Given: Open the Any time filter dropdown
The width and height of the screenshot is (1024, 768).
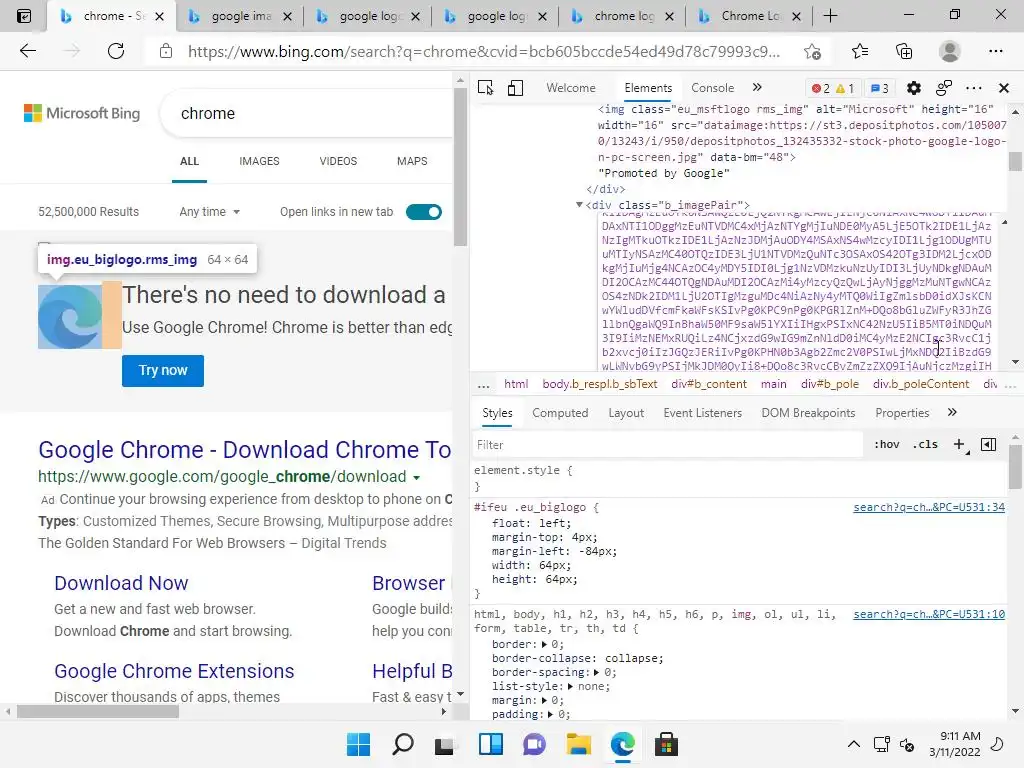Looking at the screenshot, I should pos(210,212).
